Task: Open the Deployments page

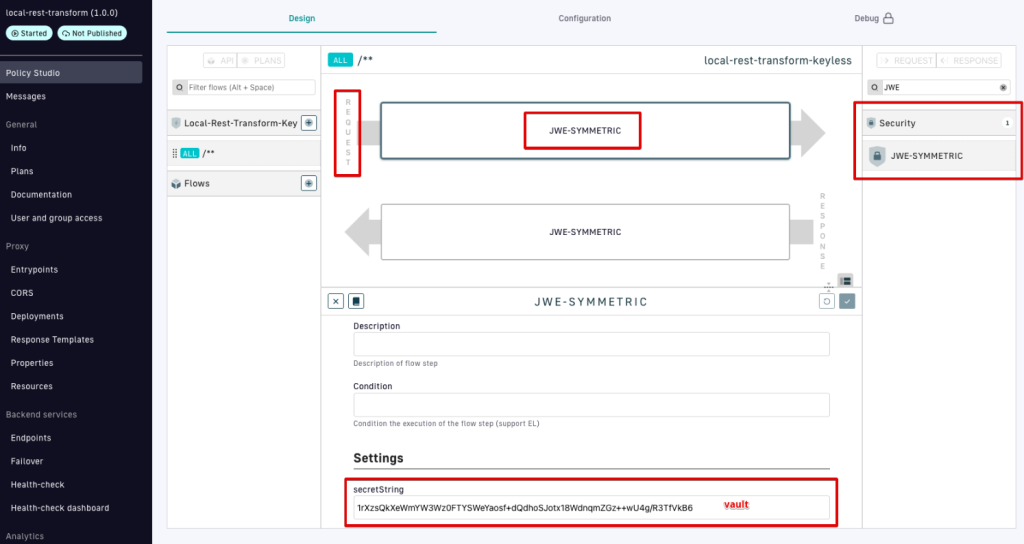Action: coord(37,316)
